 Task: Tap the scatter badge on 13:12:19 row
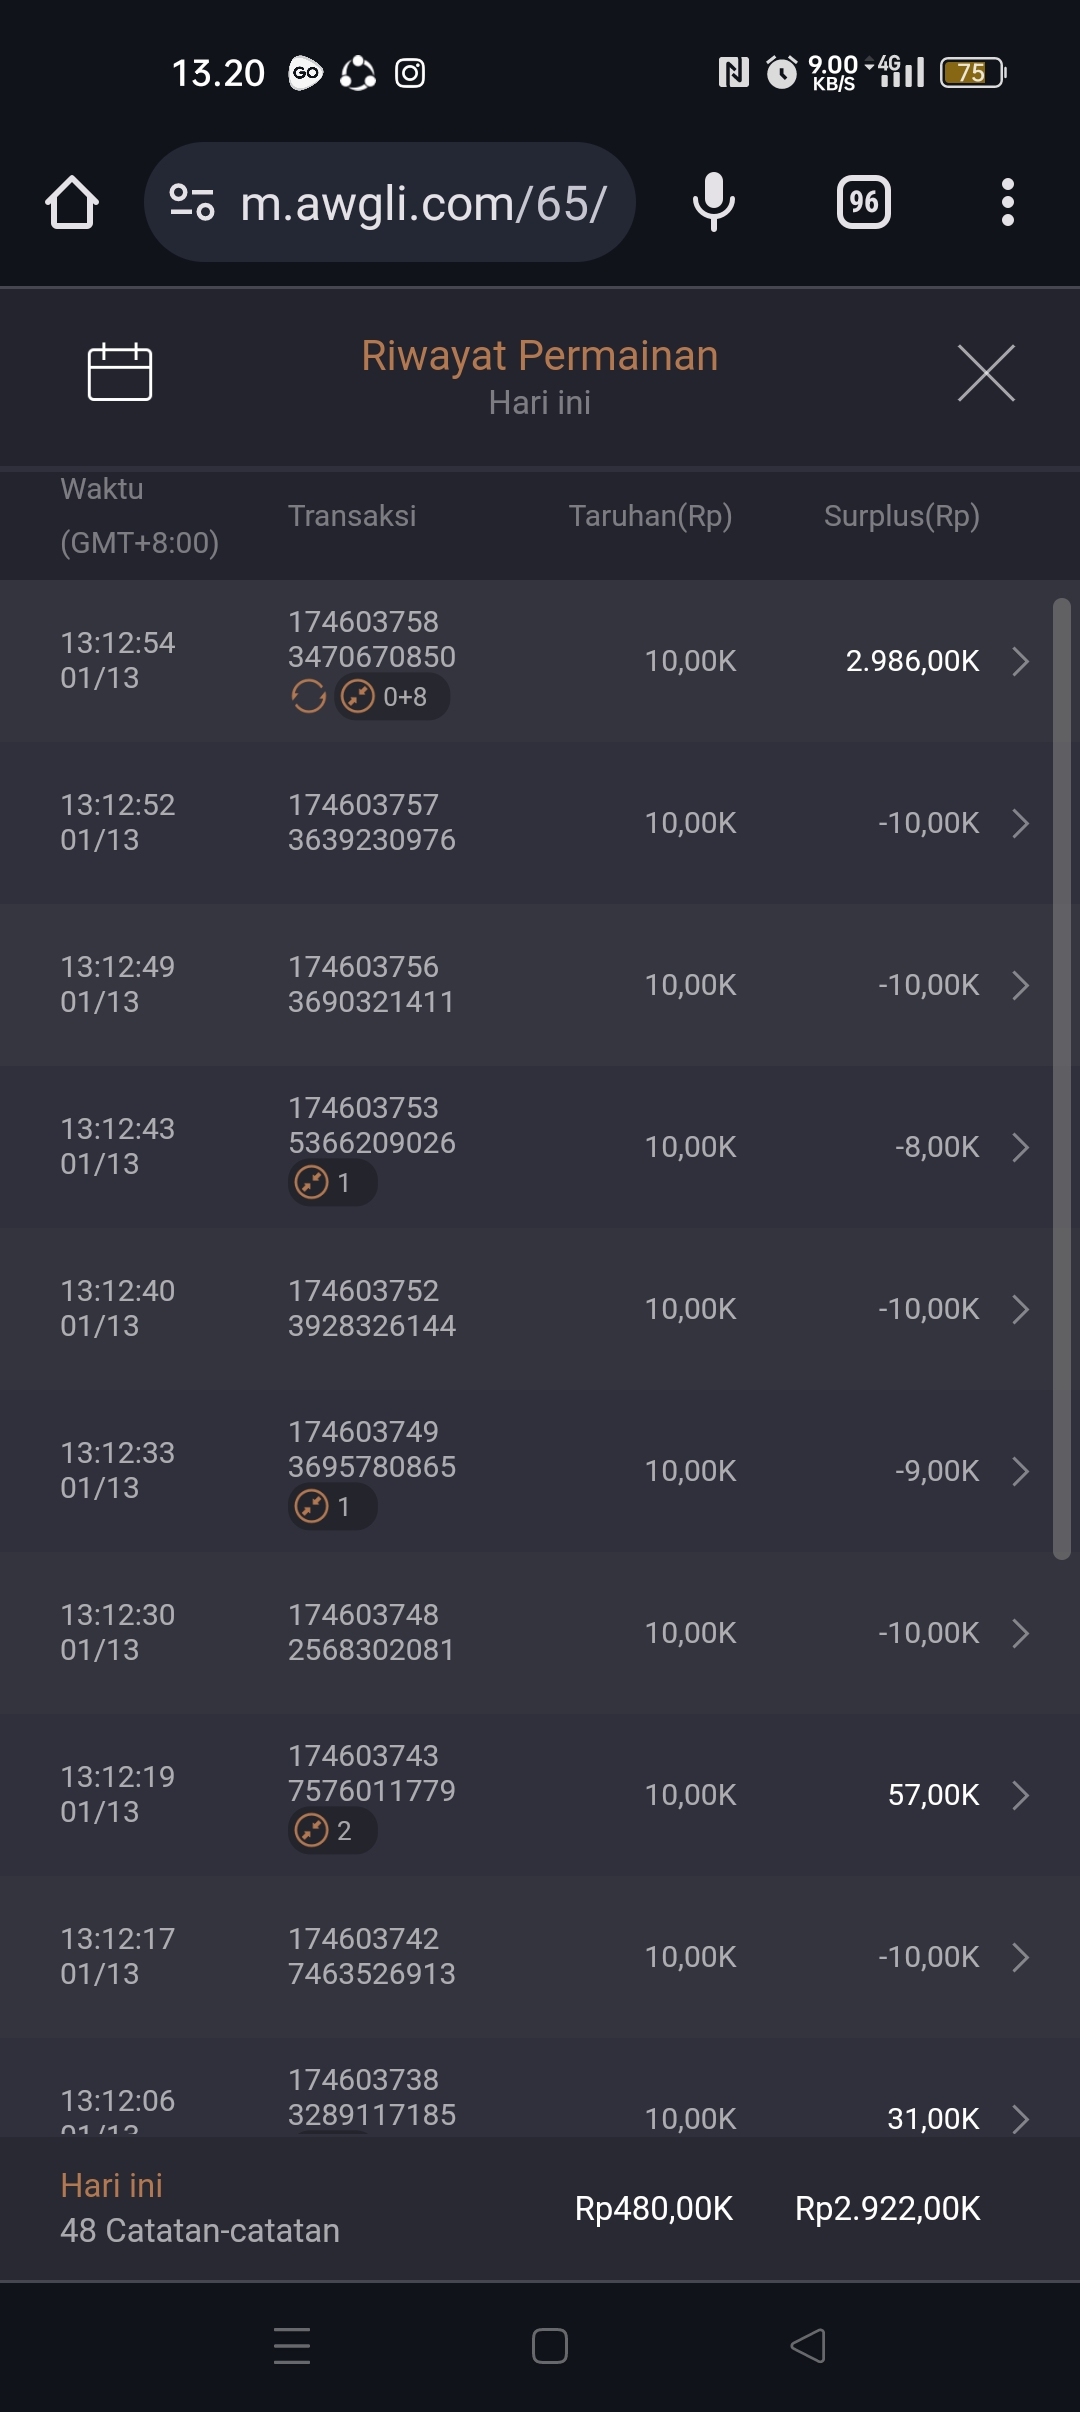point(332,1831)
